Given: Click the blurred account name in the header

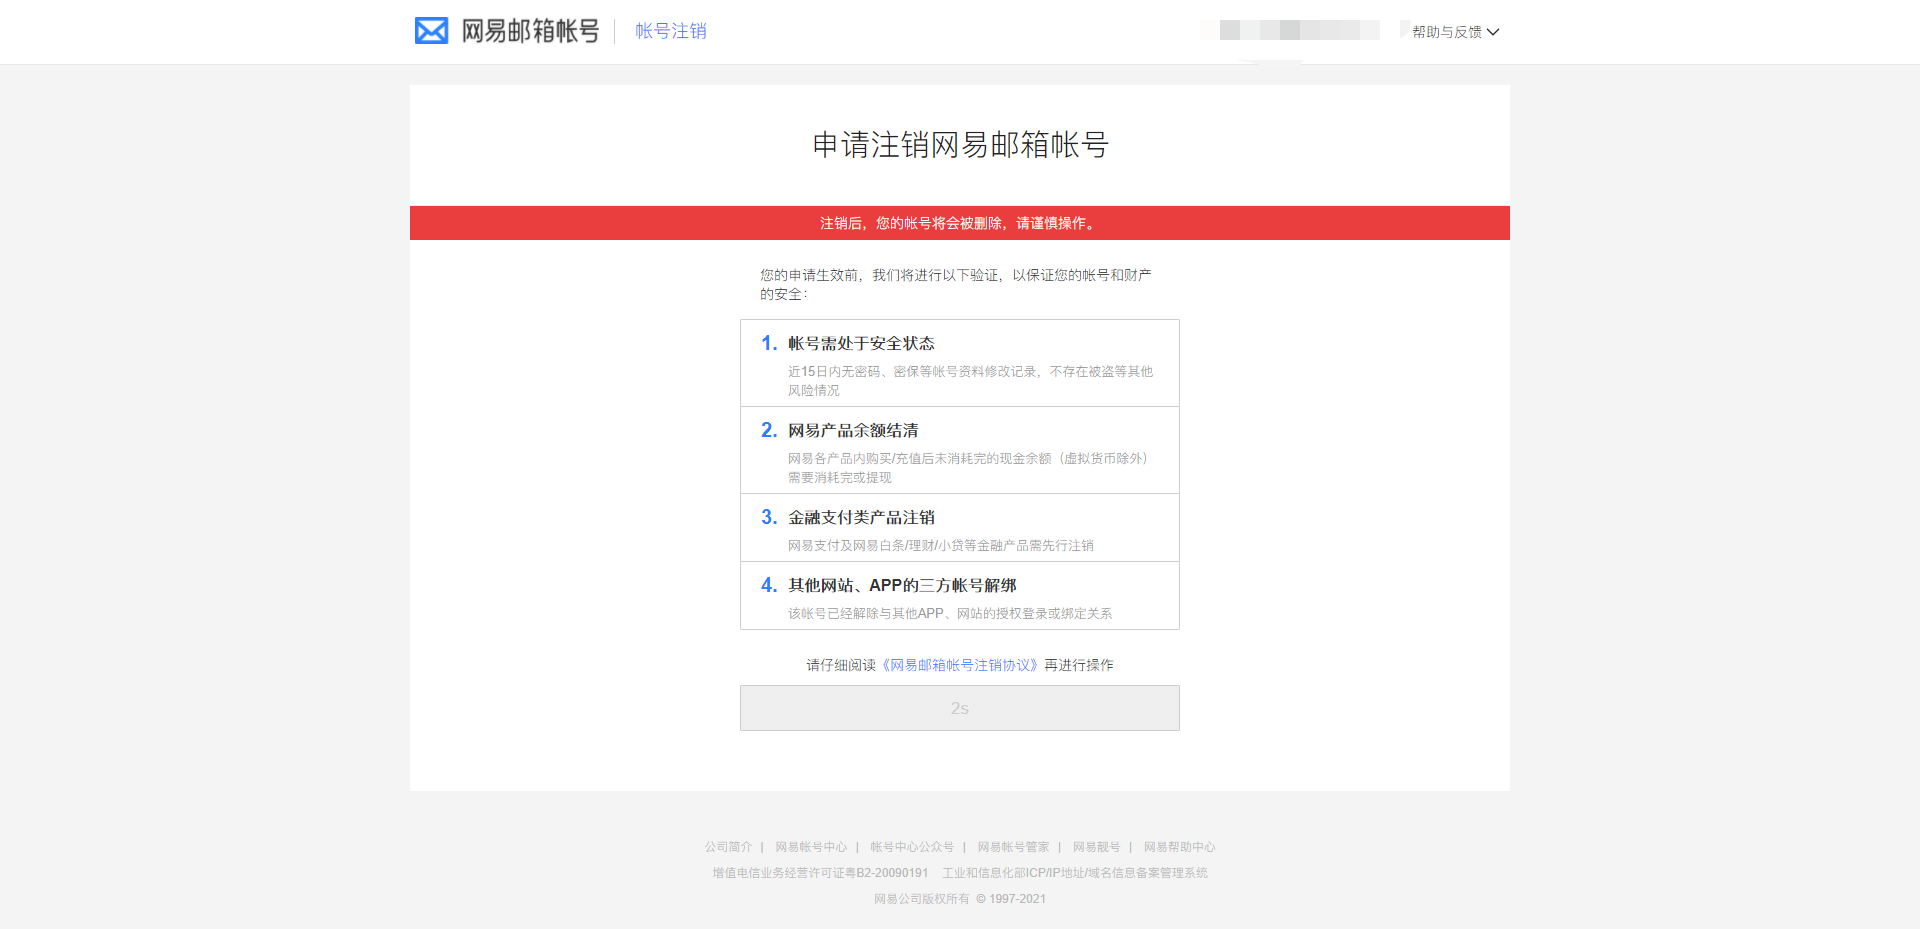Looking at the screenshot, I should click(x=1290, y=30).
